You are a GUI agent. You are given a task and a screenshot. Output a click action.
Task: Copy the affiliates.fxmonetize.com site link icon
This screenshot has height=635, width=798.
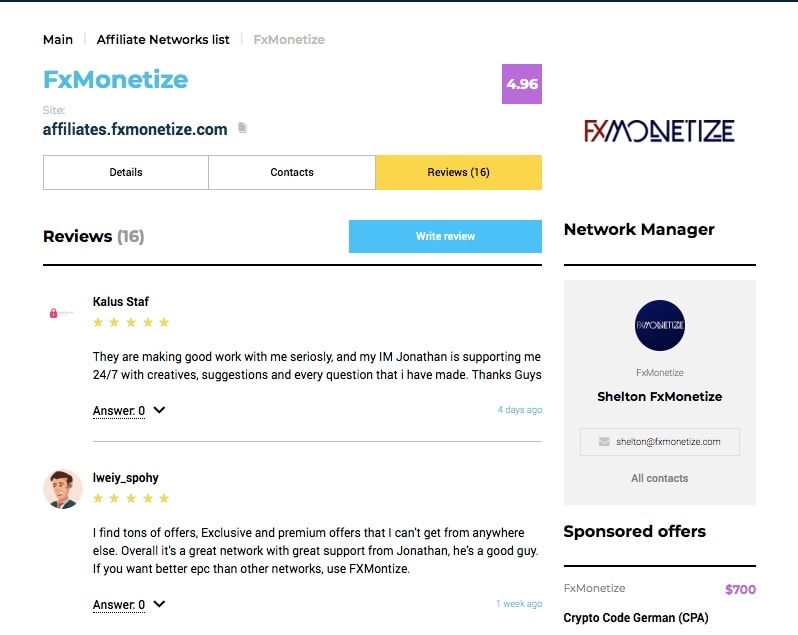[243, 128]
